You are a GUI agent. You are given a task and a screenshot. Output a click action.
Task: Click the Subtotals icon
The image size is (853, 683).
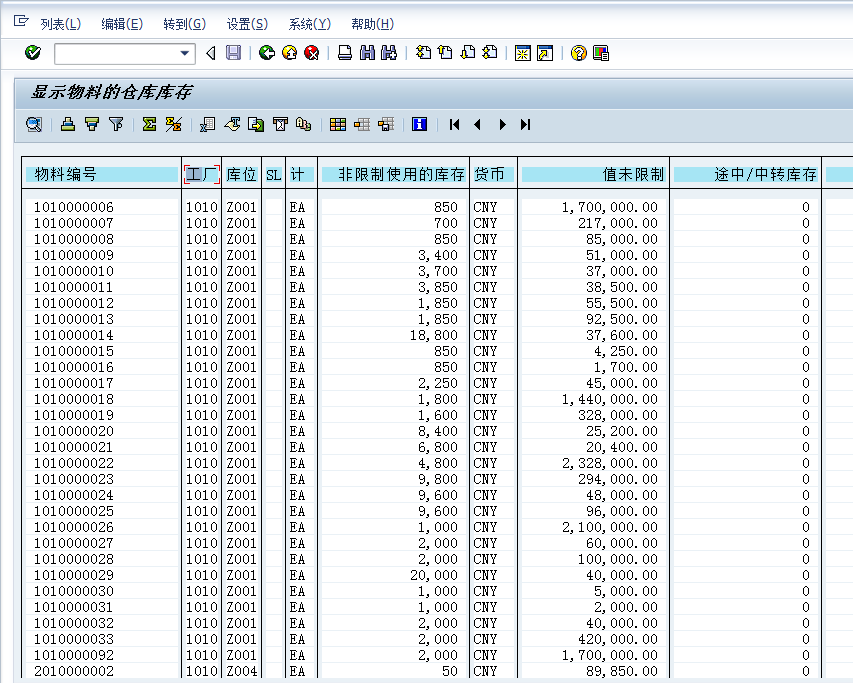click(x=172, y=124)
